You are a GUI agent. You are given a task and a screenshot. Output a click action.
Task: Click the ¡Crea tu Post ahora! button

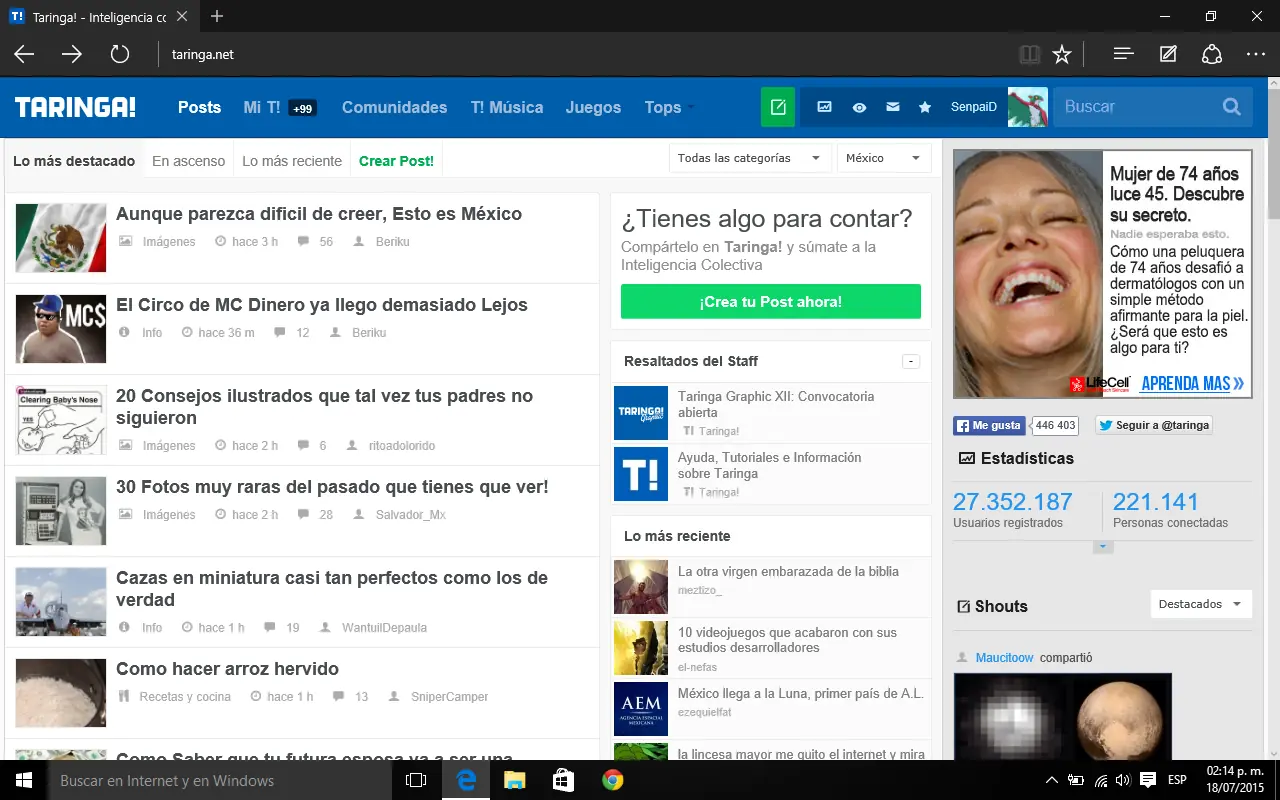770,301
